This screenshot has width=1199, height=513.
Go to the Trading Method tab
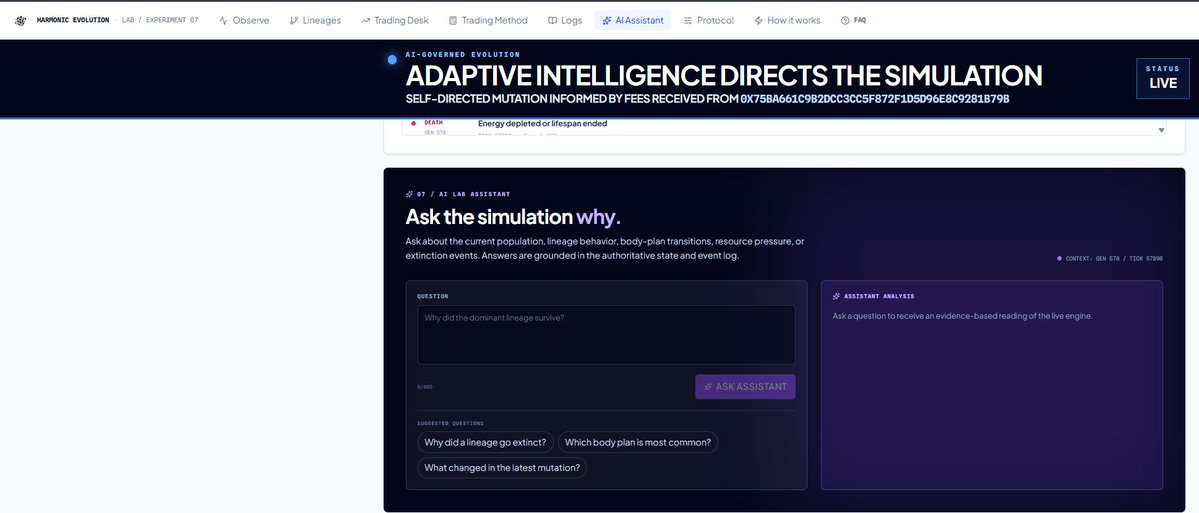point(488,21)
